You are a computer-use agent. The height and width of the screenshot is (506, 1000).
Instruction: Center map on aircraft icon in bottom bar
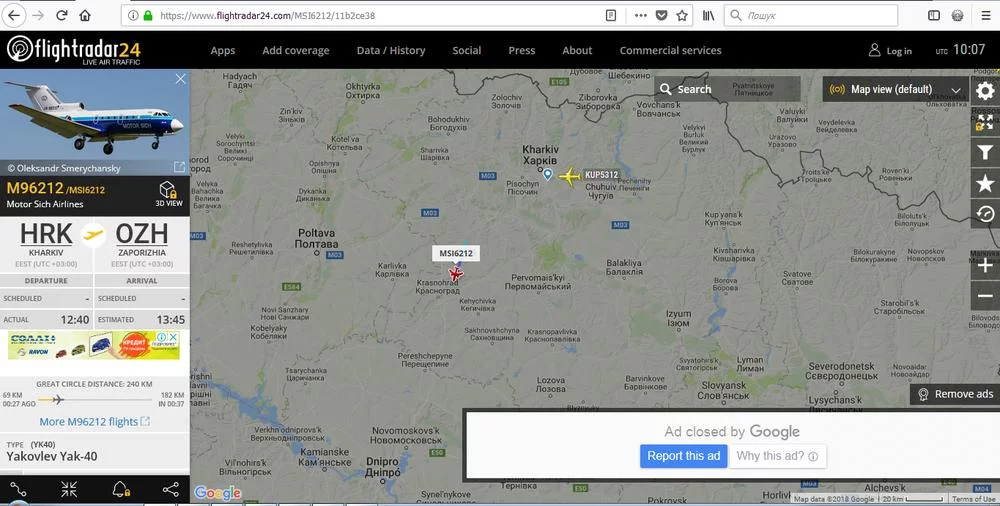69,489
